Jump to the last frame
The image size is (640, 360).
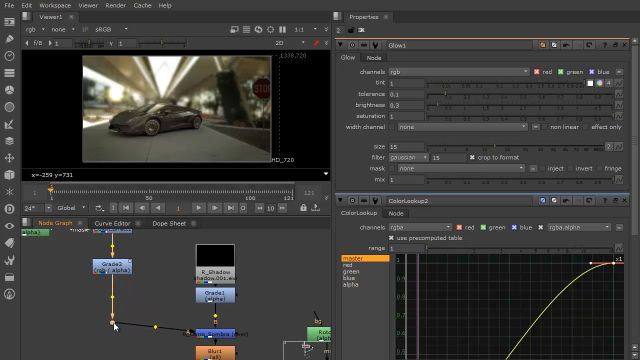(231, 208)
